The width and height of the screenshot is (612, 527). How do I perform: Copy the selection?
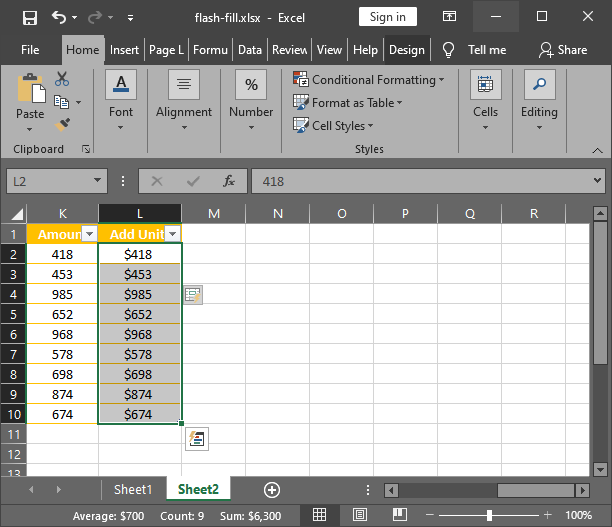pyautogui.click(x=62, y=102)
